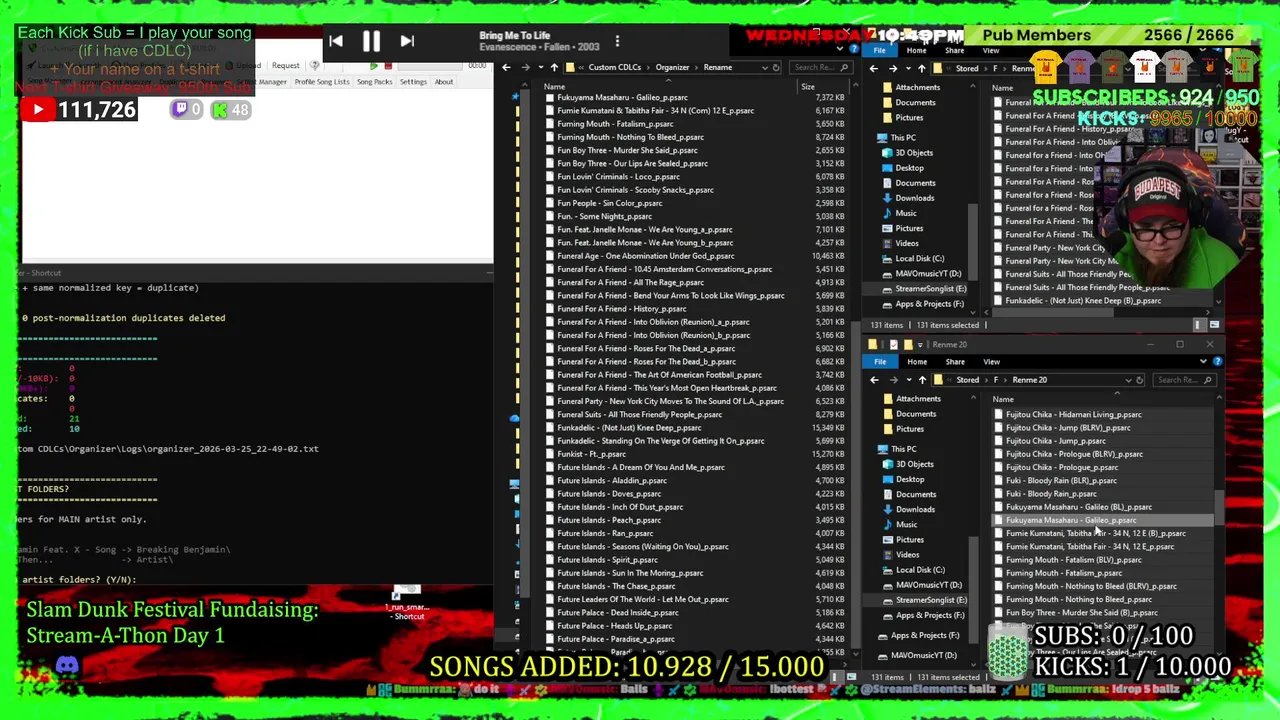Expand recent locations dropdown in Renme 20

coord(907,380)
